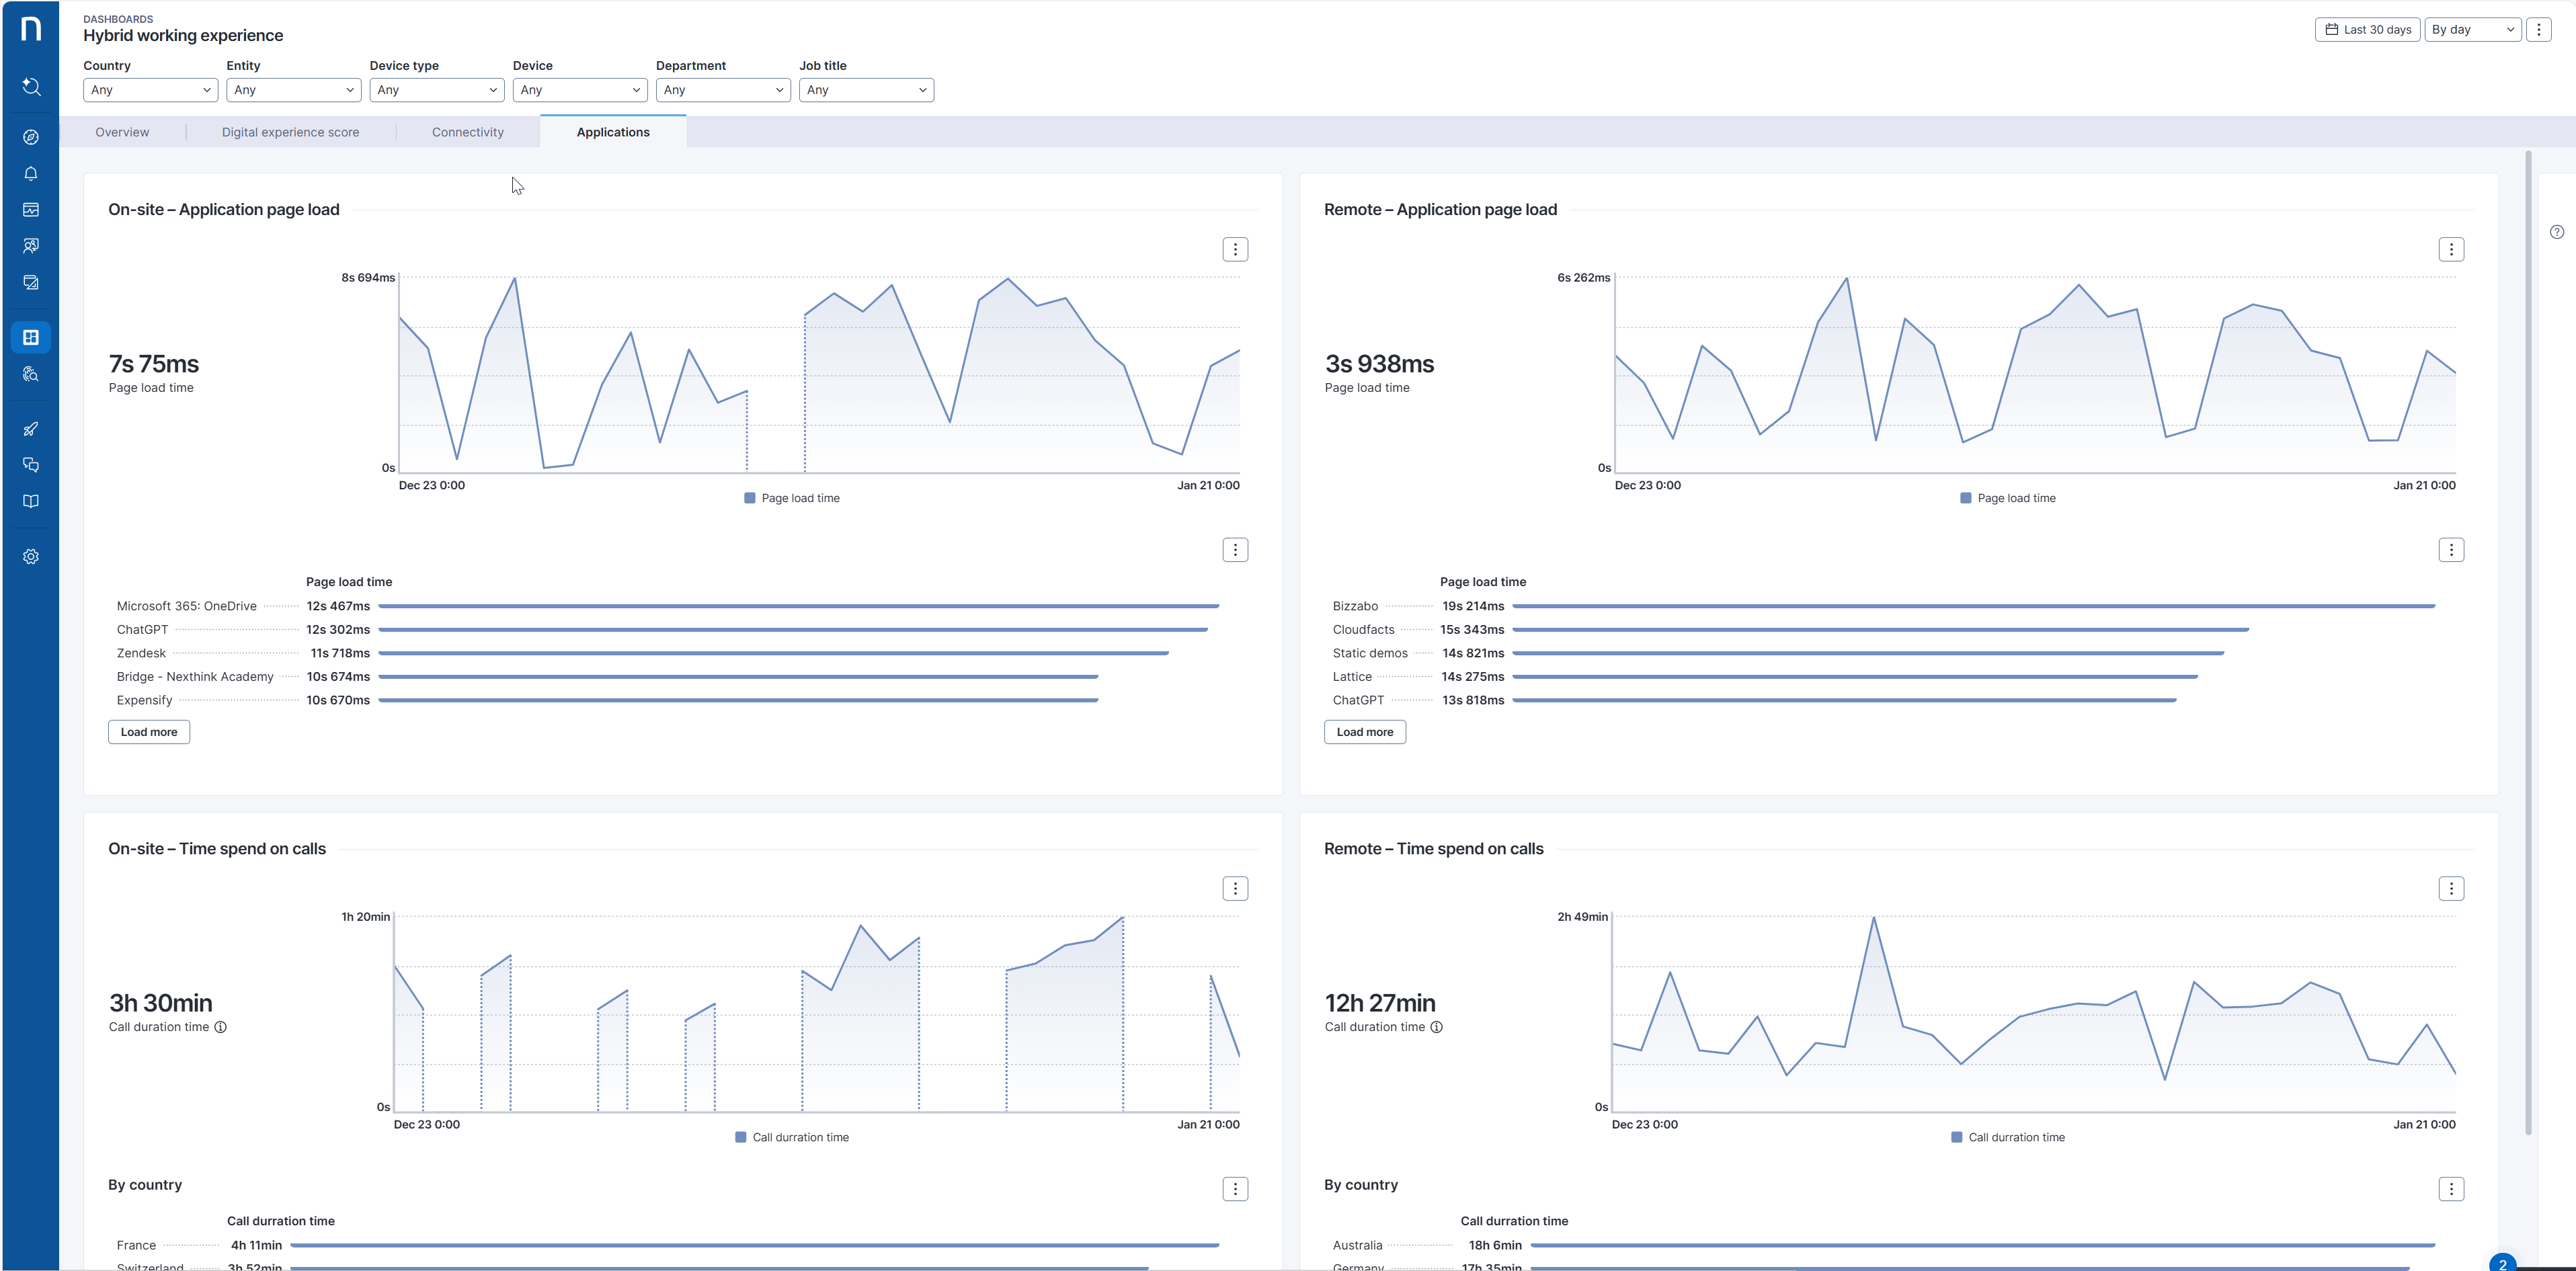Click the vertical page scrollbar
Image resolution: width=2576 pixels, height=1271 pixels.
(2528, 640)
